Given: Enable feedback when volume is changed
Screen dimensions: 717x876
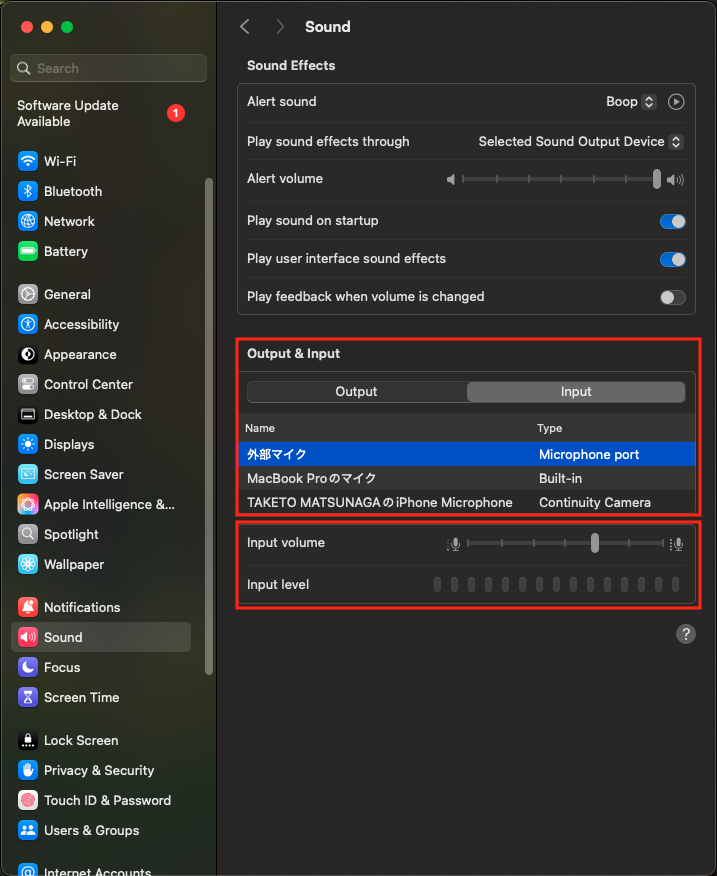Looking at the screenshot, I should coord(672,297).
